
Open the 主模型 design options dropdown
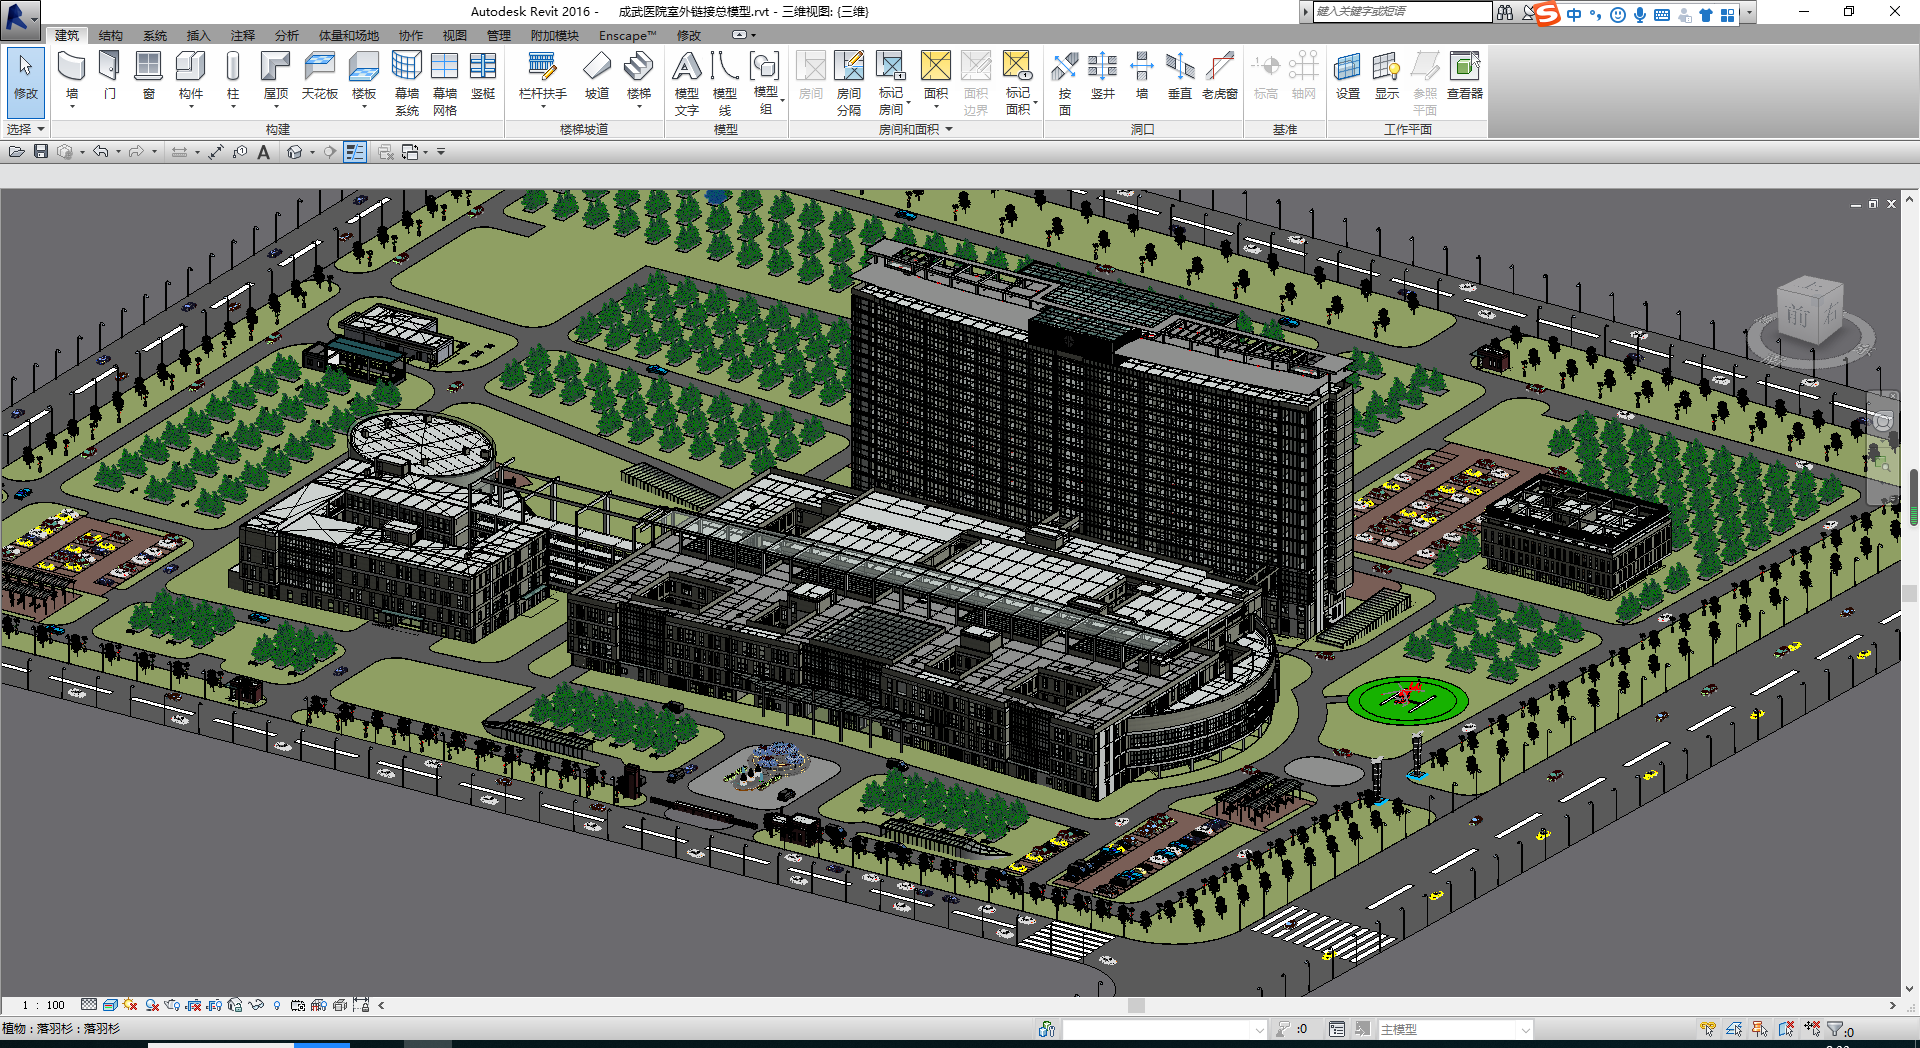tap(1454, 1029)
